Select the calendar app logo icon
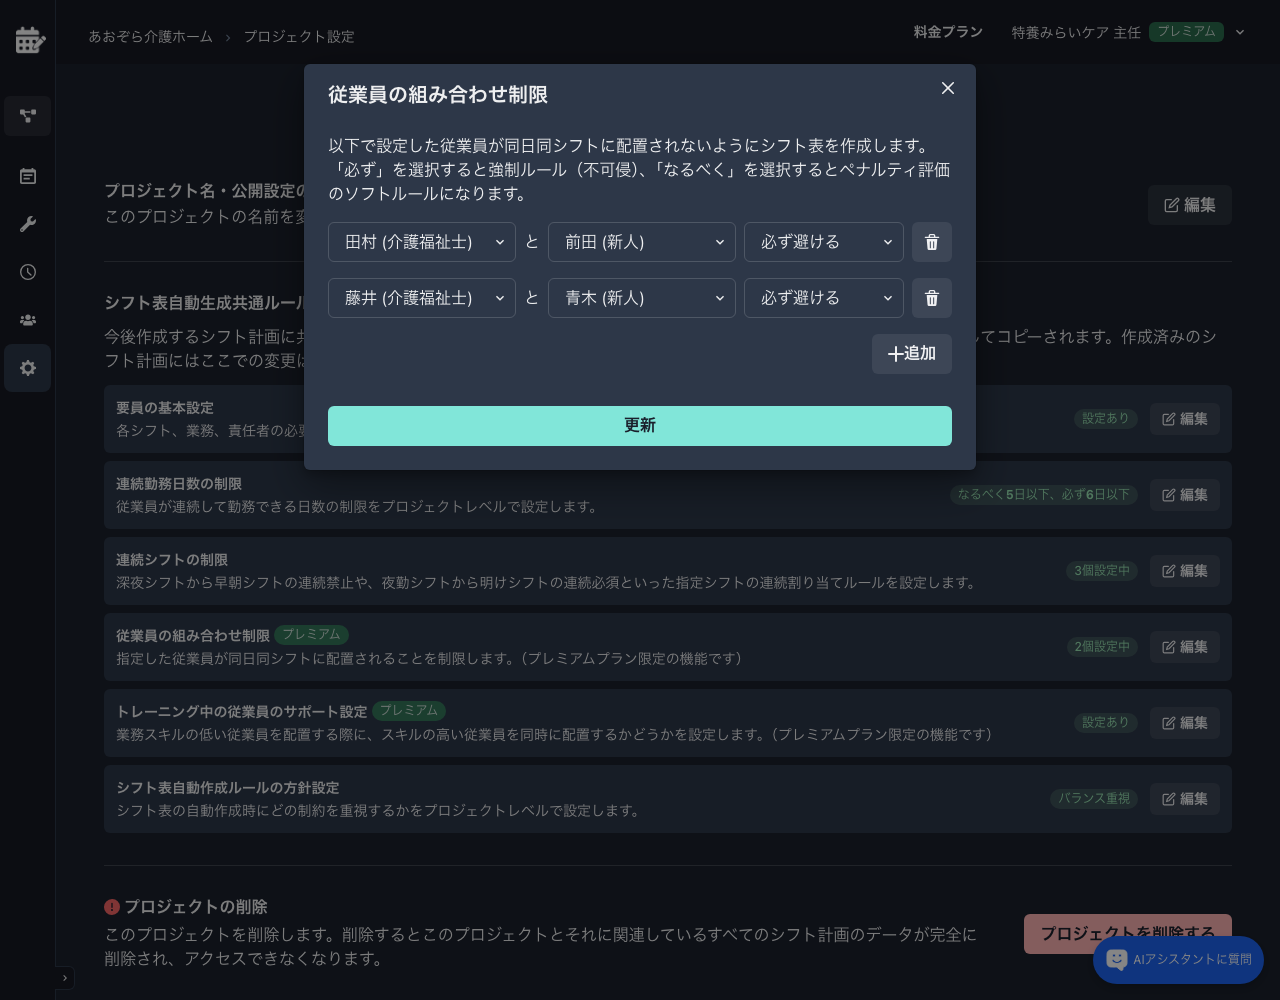 [x=27, y=40]
